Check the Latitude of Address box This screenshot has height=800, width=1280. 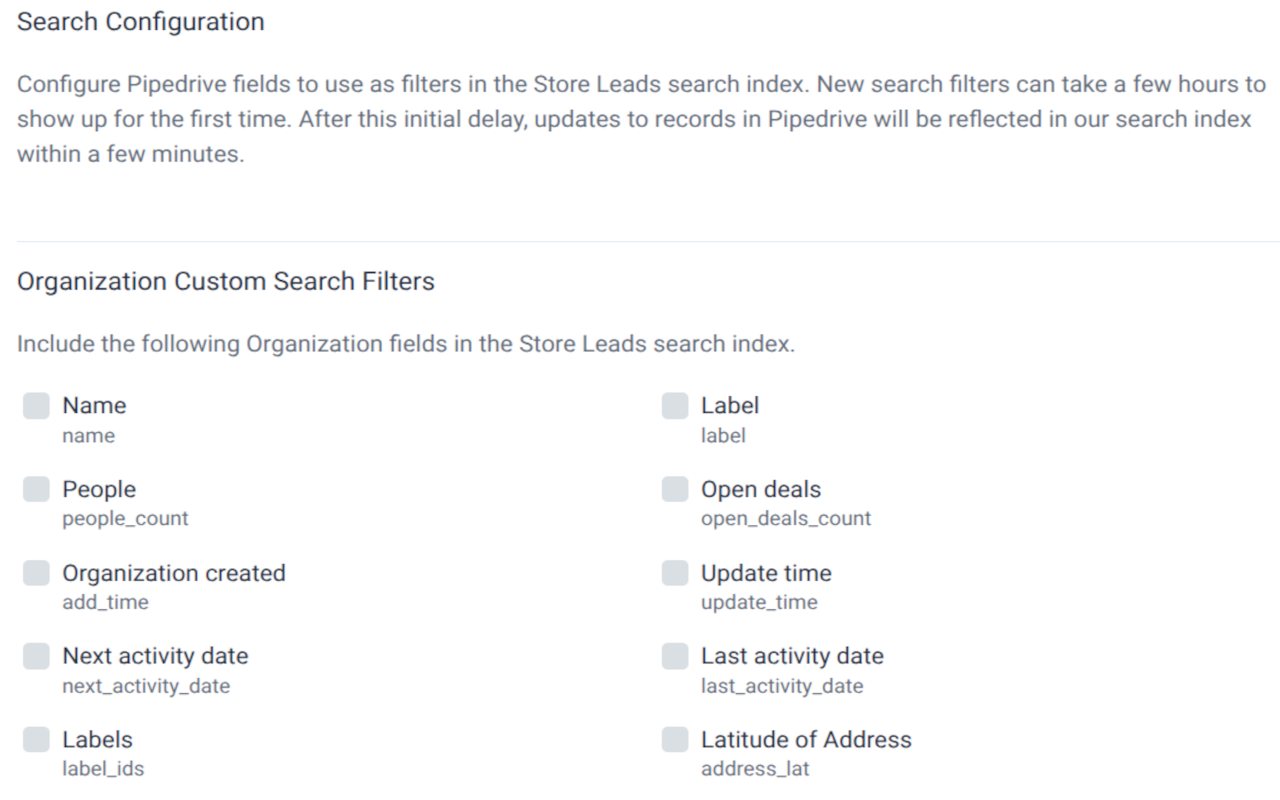(x=675, y=740)
